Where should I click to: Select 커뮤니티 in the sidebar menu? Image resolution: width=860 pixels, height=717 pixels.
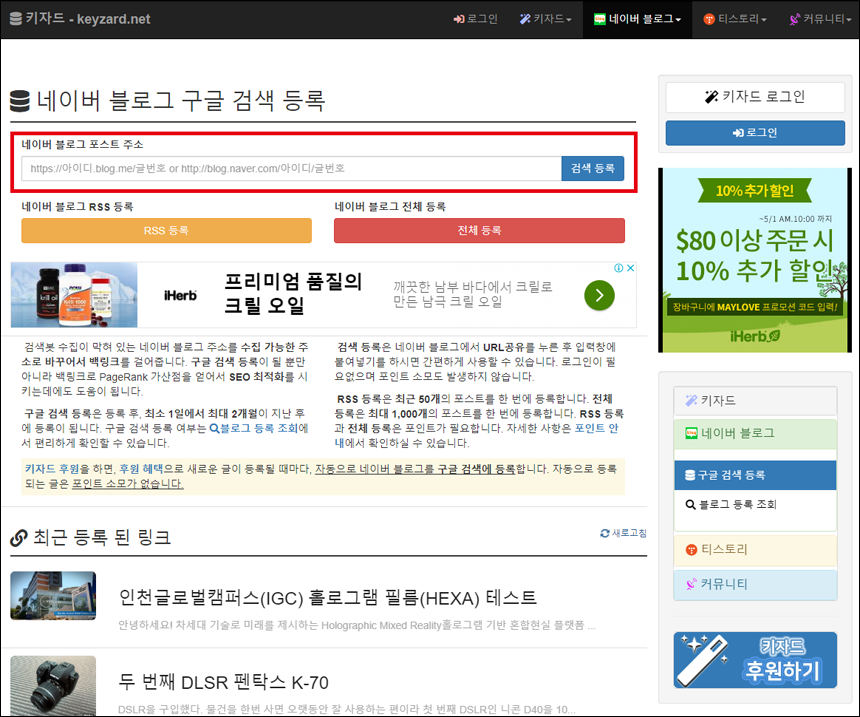[x=755, y=584]
